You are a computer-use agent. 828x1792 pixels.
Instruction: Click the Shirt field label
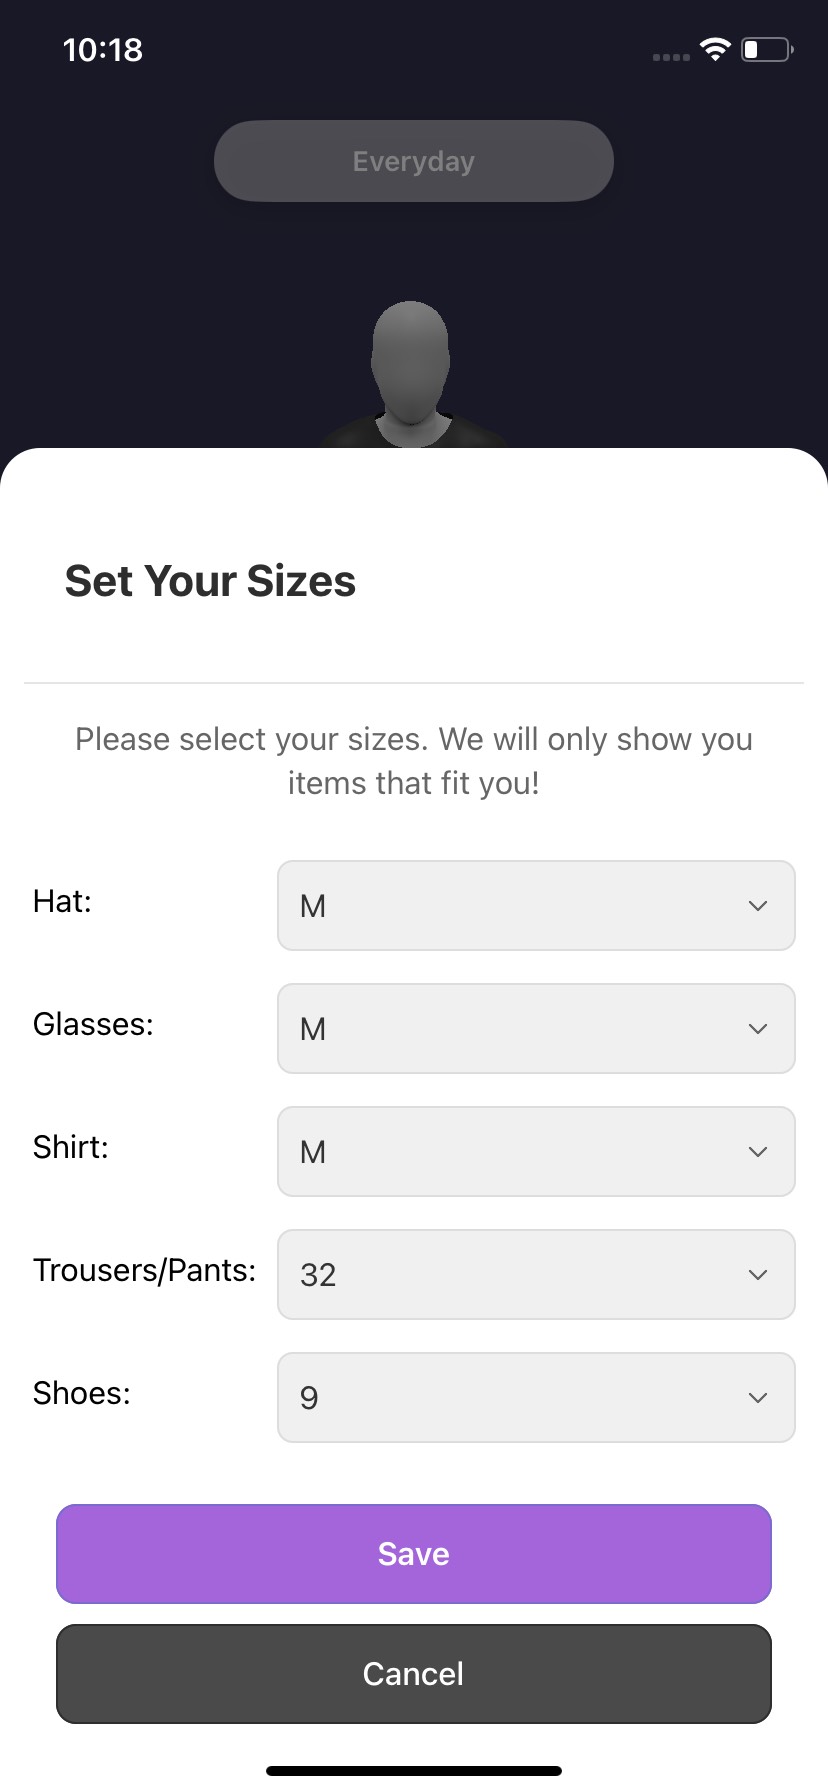70,1147
